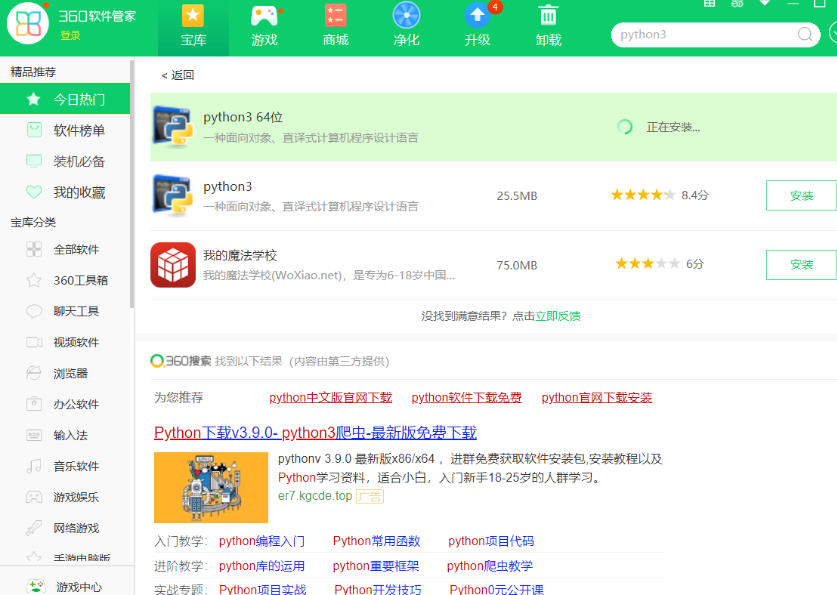
Task: Open the 网络游戏 category
Action: click(x=65, y=528)
